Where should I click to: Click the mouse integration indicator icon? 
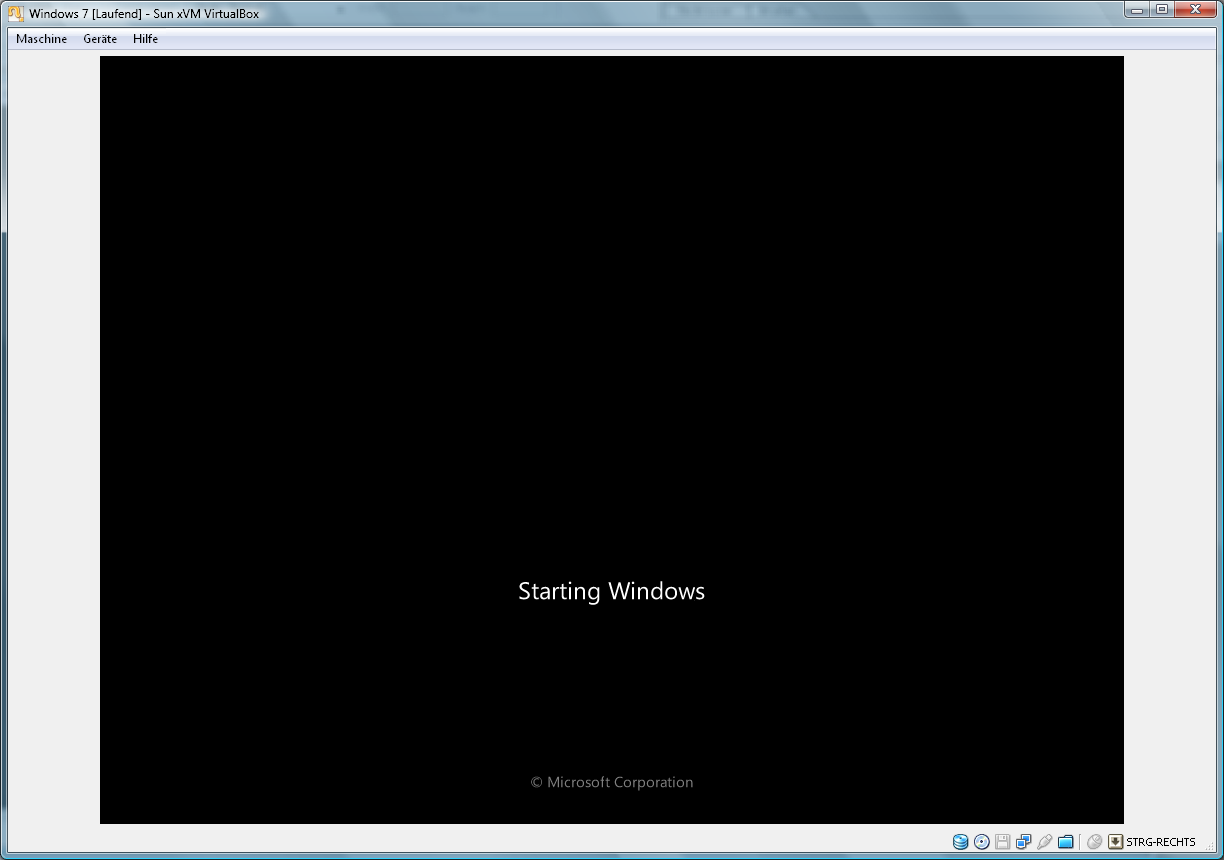tap(1095, 842)
